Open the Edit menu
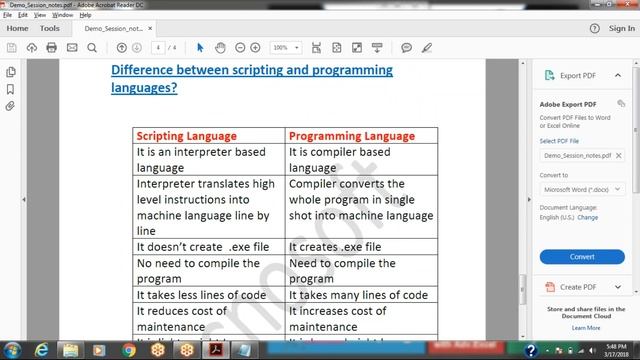This screenshot has width=640, height=360. coord(23,15)
